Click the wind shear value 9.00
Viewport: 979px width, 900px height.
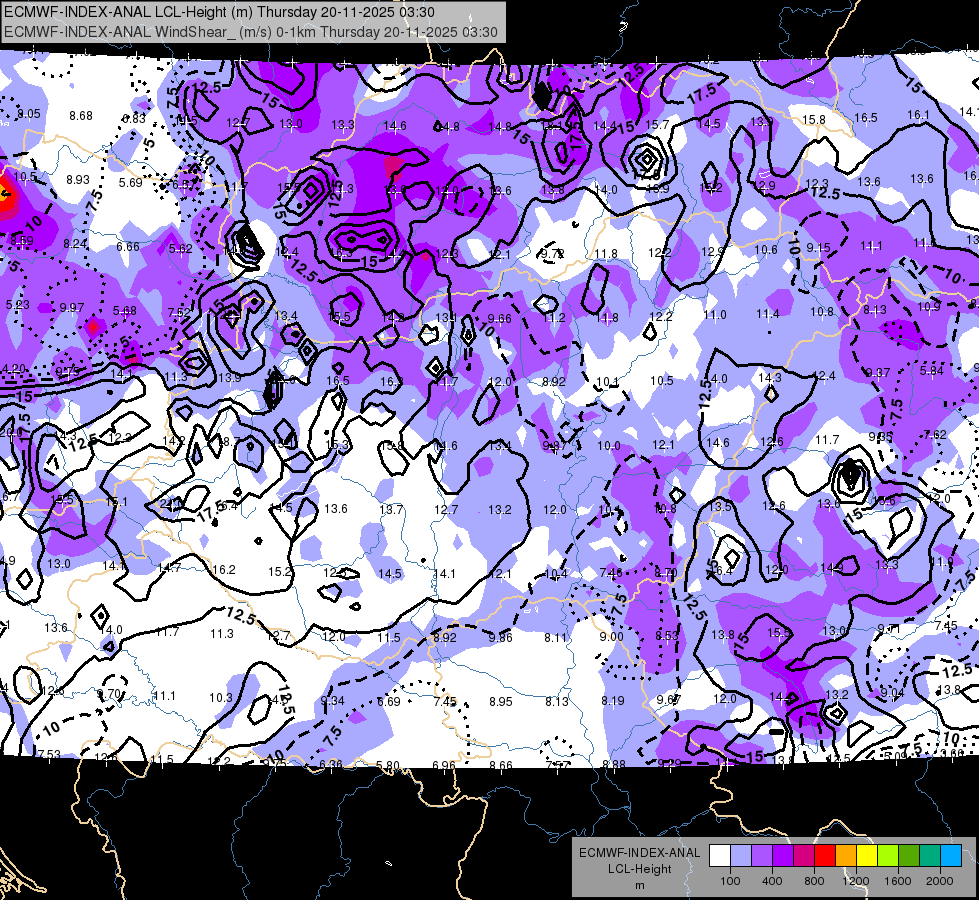[611, 636]
